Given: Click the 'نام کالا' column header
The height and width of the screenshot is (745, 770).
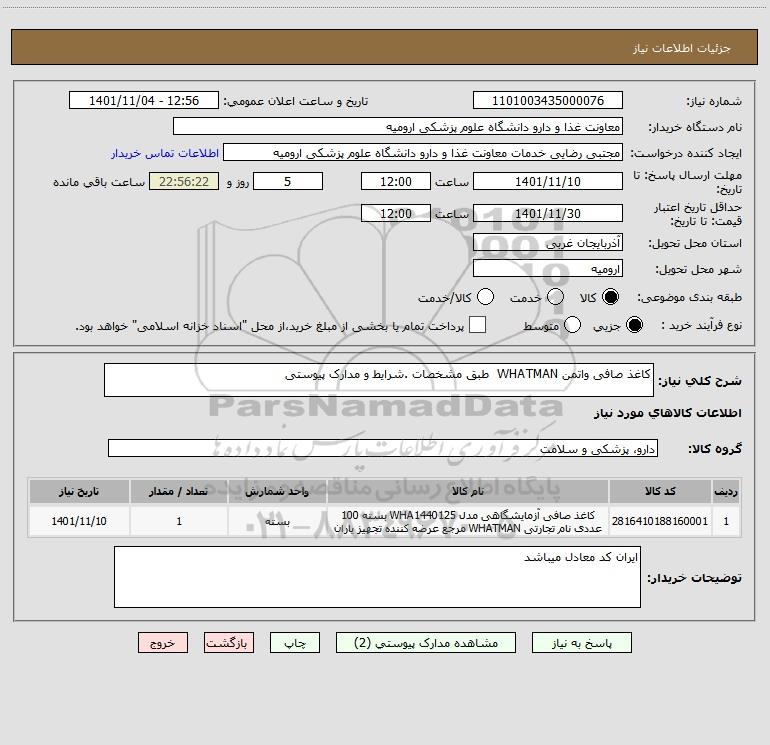Looking at the screenshot, I should coord(466,491).
